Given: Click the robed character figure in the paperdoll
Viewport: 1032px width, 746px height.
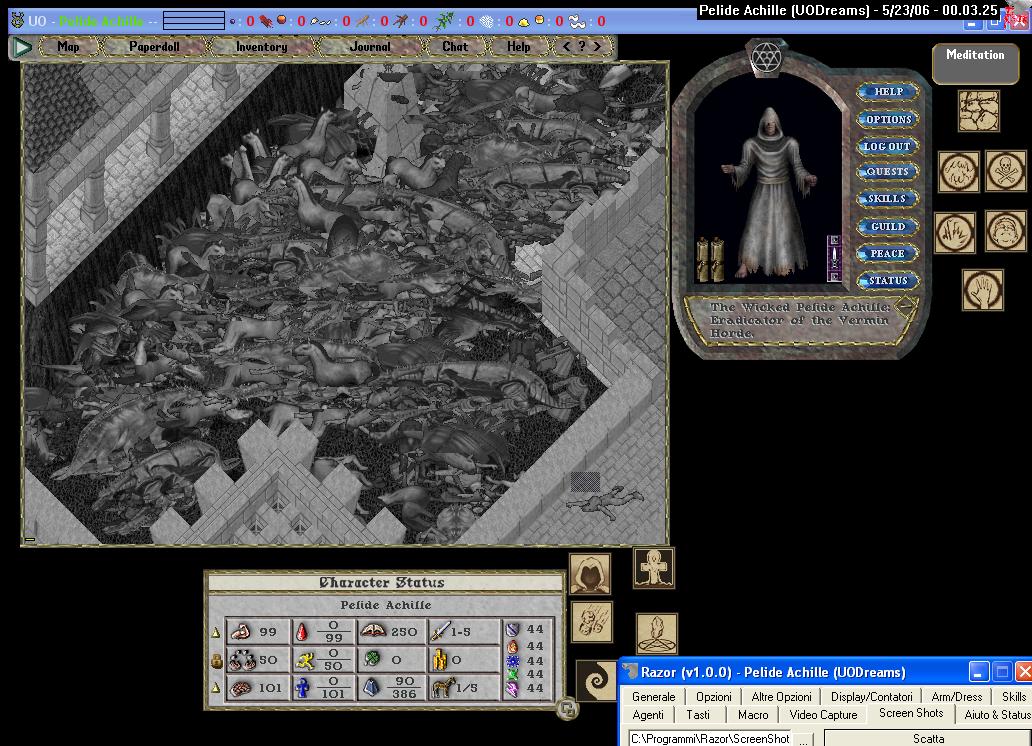Looking at the screenshot, I should tap(769, 192).
